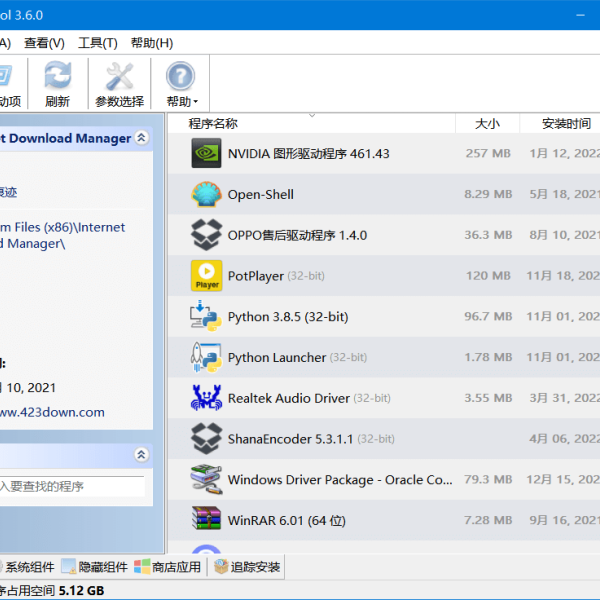The height and width of the screenshot is (600, 600).
Task: Click the 商店应用 Windows logo icon
Action: [x=142, y=567]
